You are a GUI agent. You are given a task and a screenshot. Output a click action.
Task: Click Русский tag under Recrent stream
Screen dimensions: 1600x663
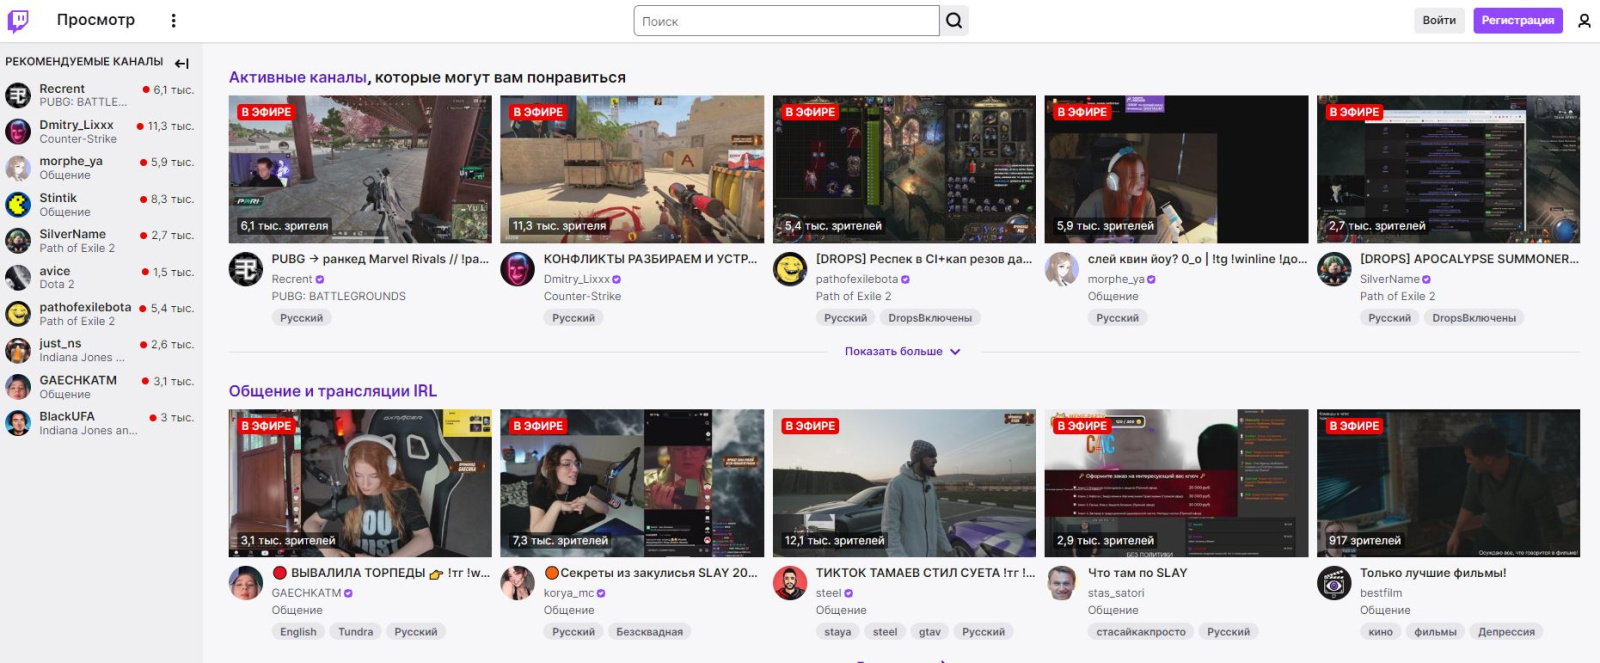click(302, 318)
